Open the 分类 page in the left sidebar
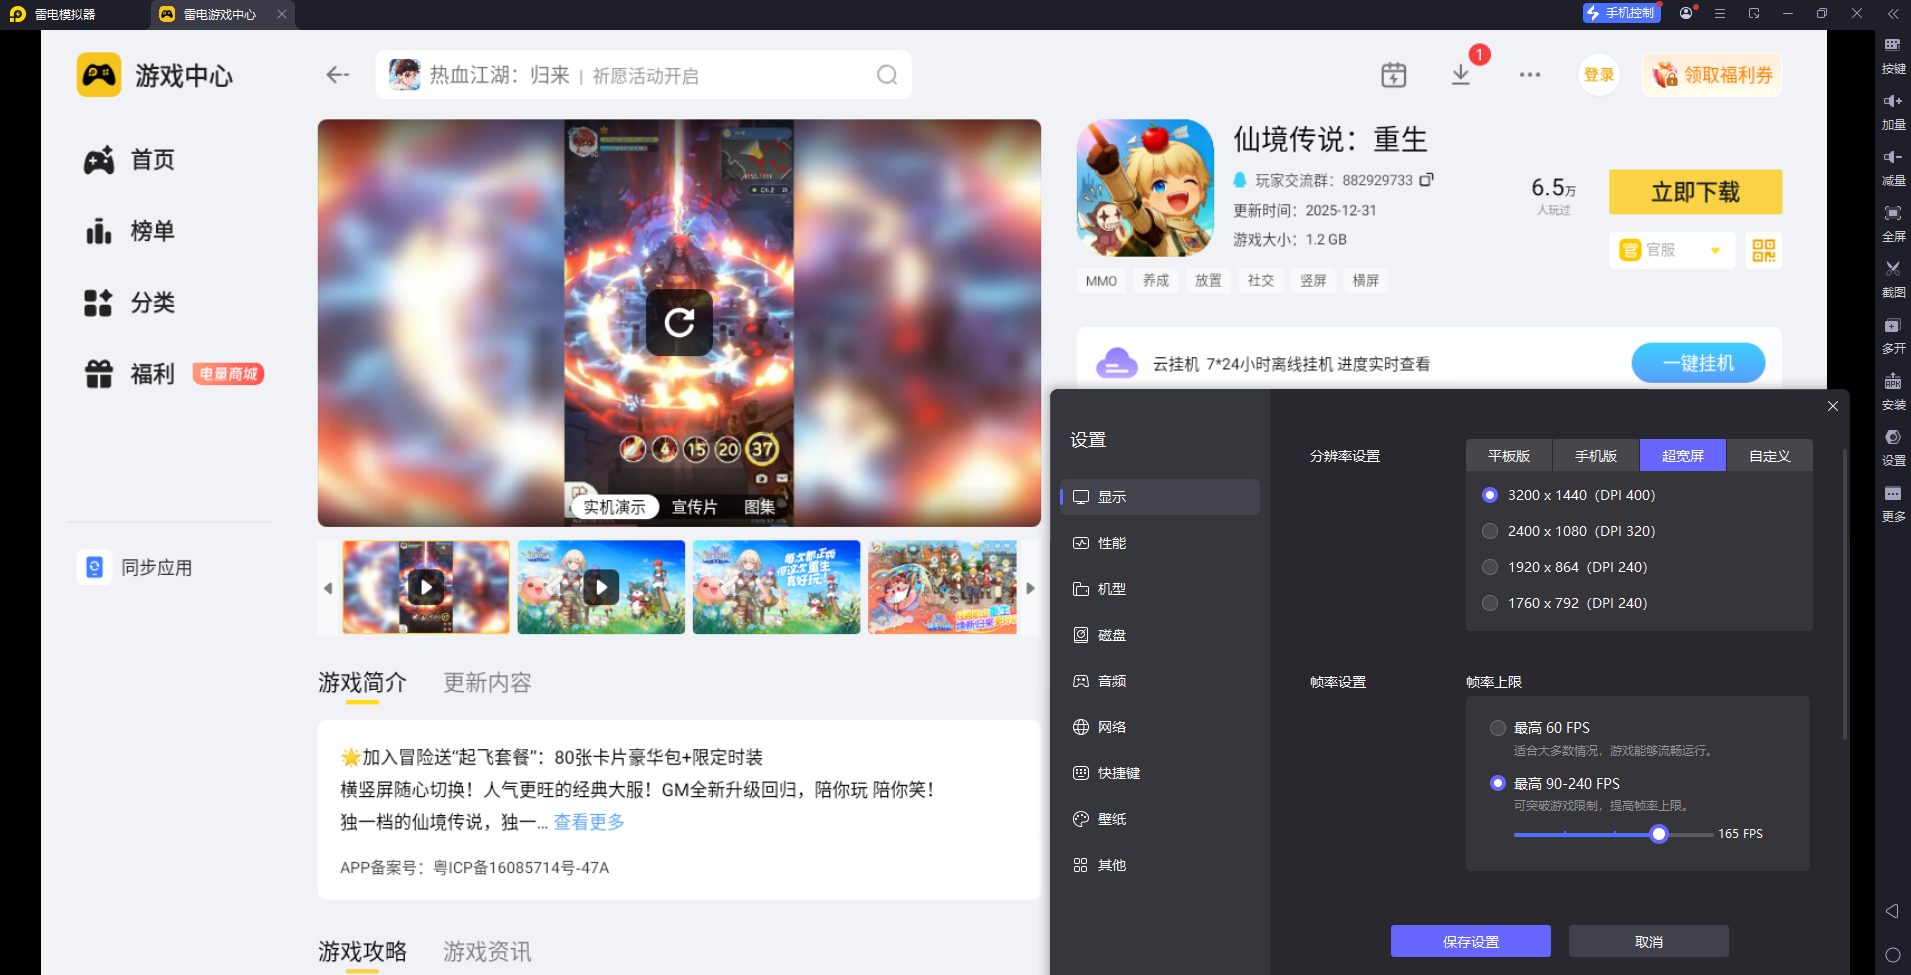The height and width of the screenshot is (975, 1911). coord(131,302)
